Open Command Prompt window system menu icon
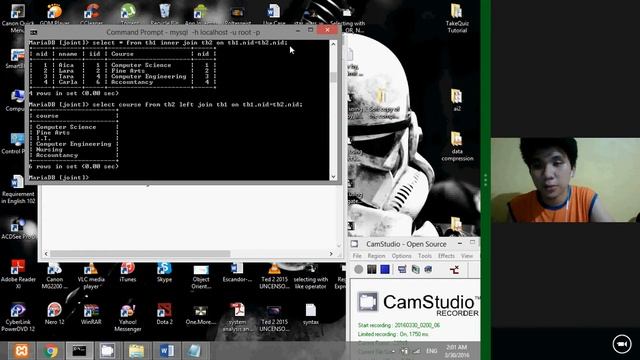Screen dimensions: 640x360 (x=33, y=32)
